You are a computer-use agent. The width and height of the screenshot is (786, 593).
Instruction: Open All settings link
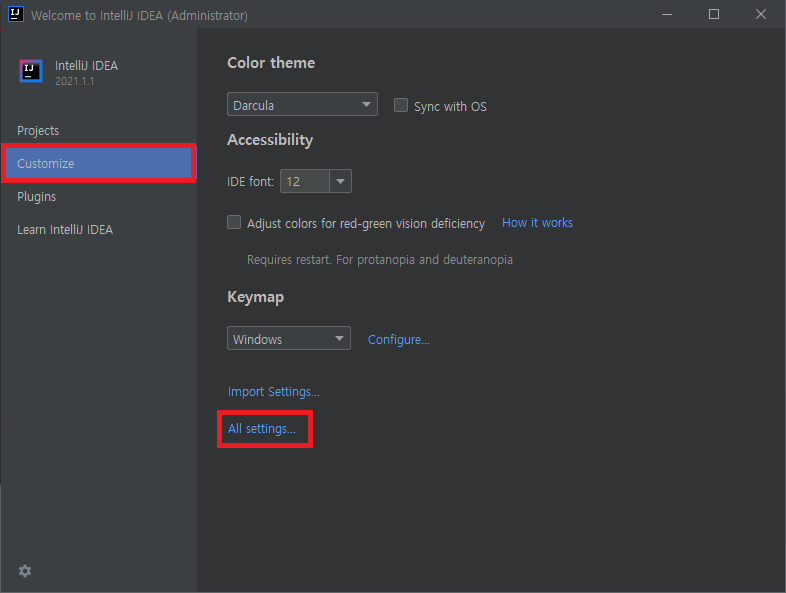[262, 429]
